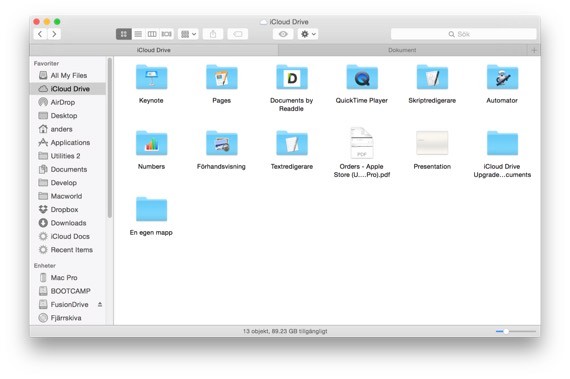The height and width of the screenshot is (379, 570).
Task: Click the icon size slider
Action: [x=516, y=331]
